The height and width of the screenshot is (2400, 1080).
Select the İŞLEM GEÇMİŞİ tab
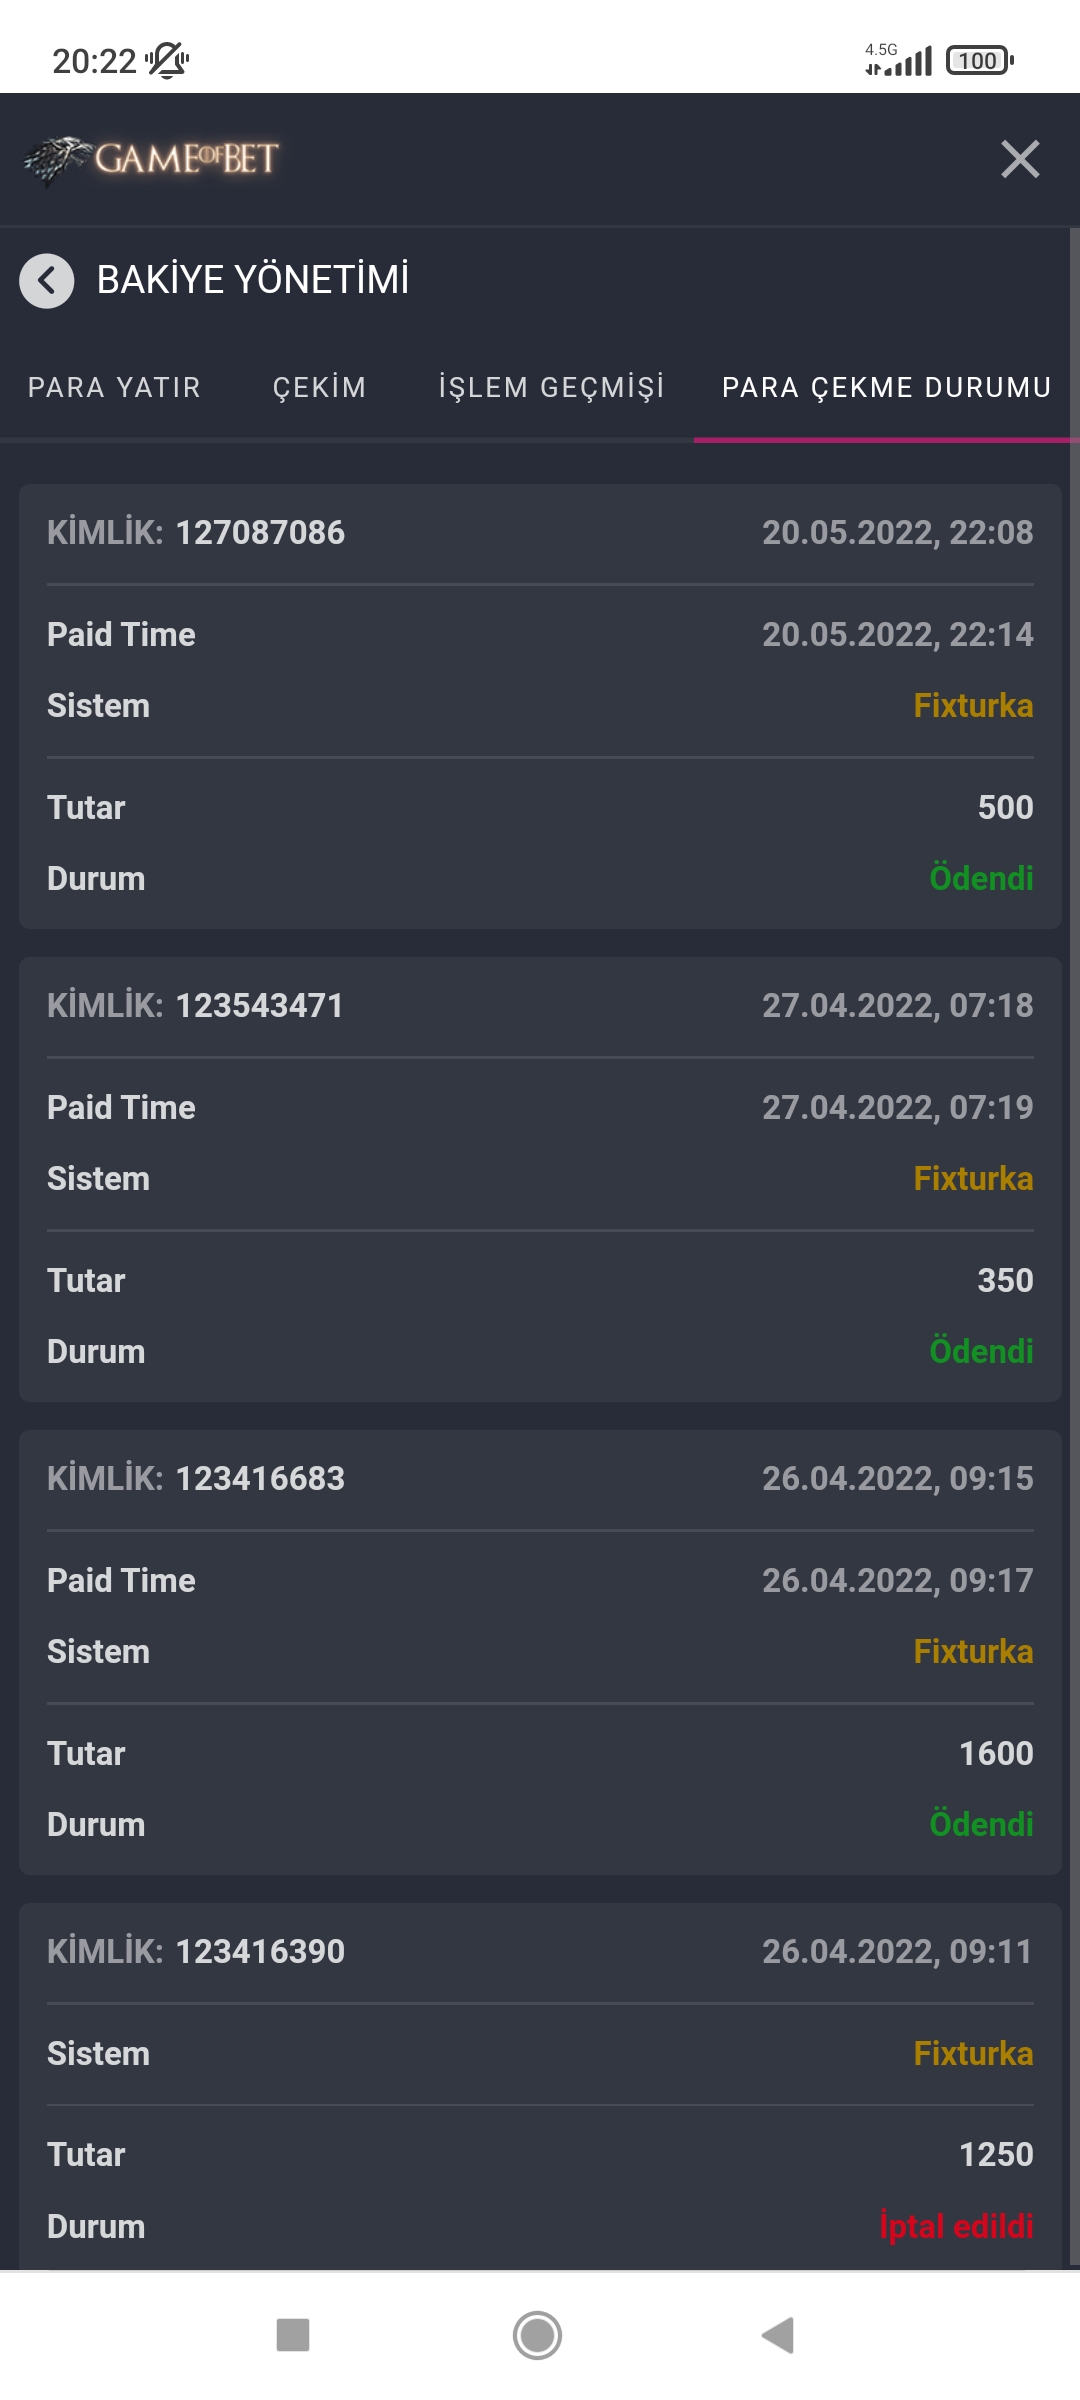pos(551,388)
